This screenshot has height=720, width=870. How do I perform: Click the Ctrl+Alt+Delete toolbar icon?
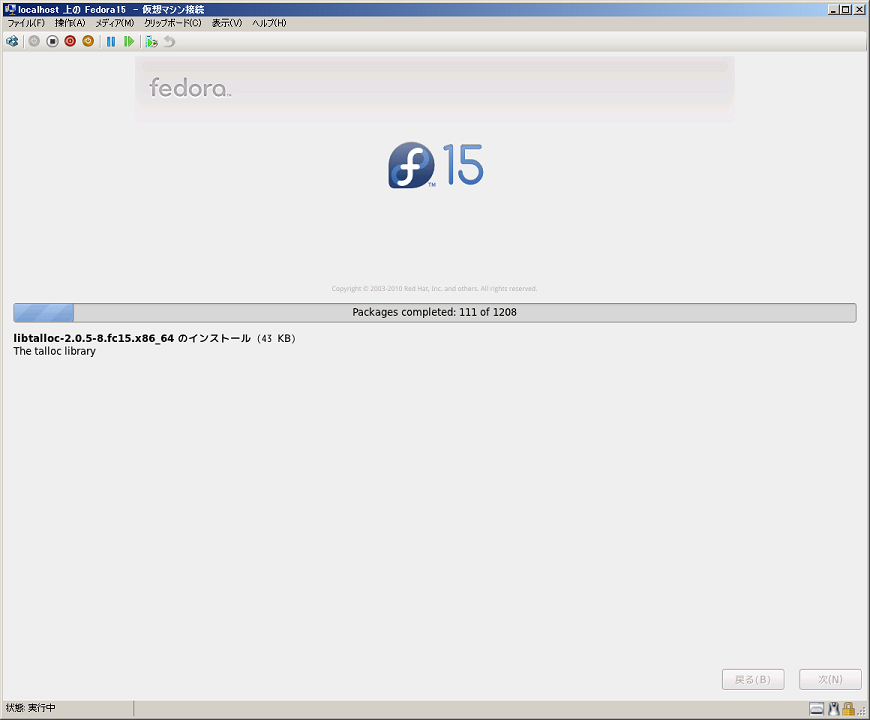pyautogui.click(x=12, y=41)
